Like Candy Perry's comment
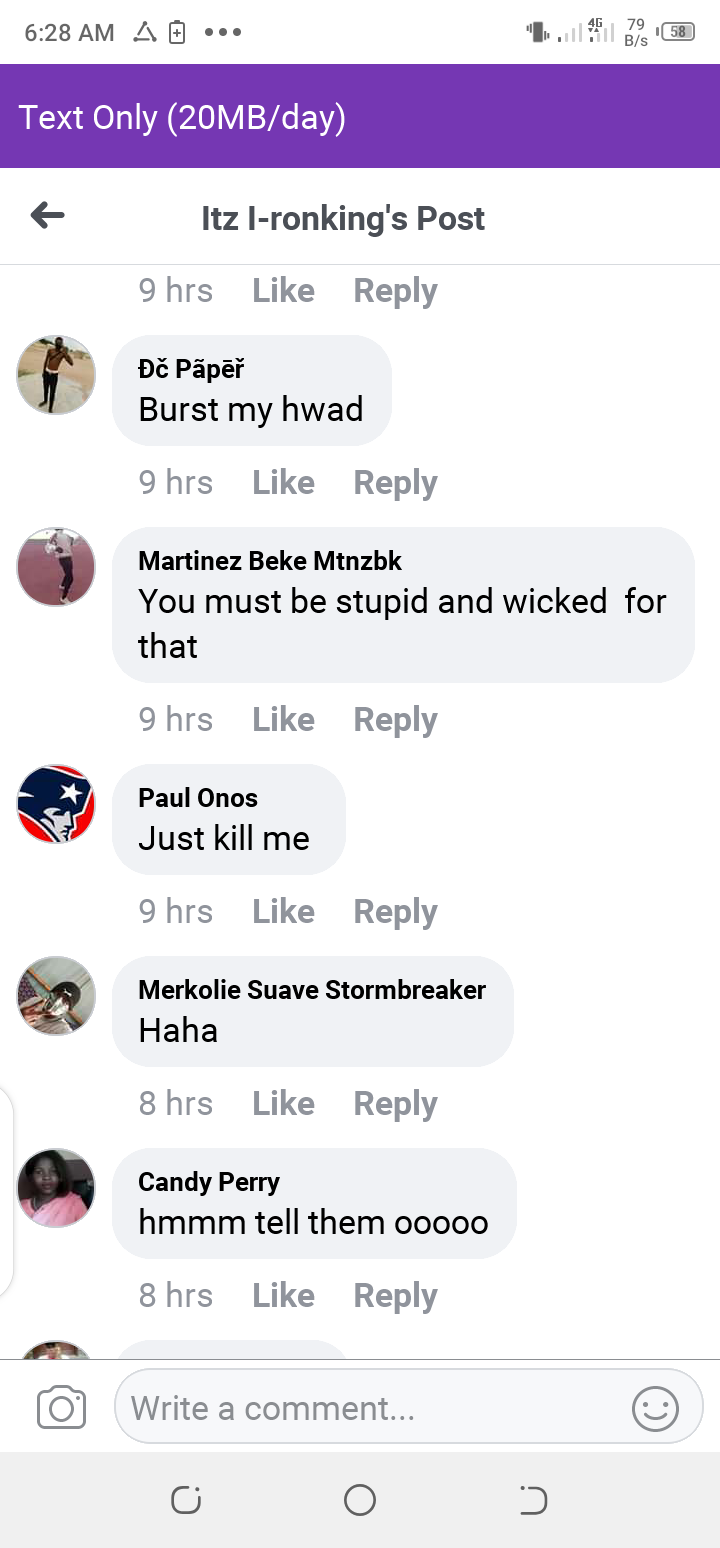This screenshot has height=1548, width=720. point(284,1296)
